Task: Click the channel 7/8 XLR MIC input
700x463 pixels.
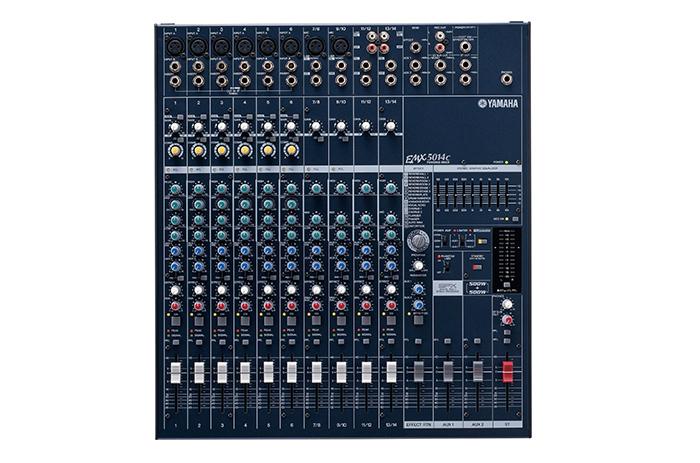Action: coord(316,46)
